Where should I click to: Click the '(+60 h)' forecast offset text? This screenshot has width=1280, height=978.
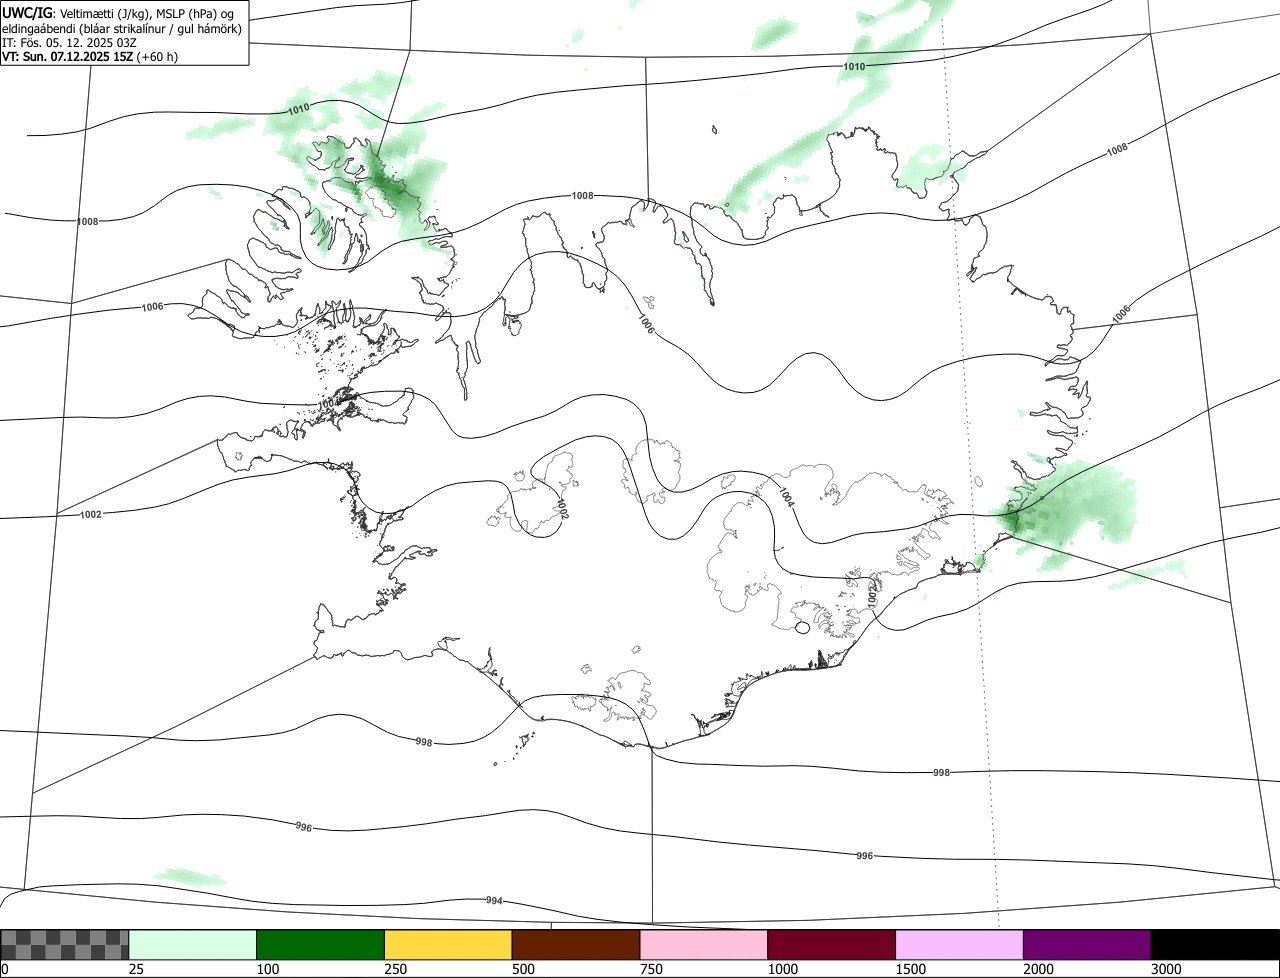click(157, 57)
